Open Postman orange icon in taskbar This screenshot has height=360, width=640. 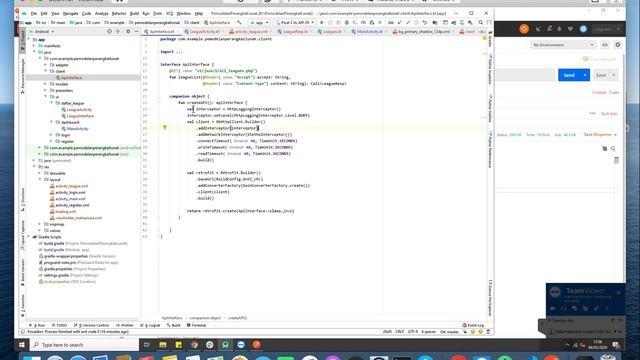pos(256,345)
